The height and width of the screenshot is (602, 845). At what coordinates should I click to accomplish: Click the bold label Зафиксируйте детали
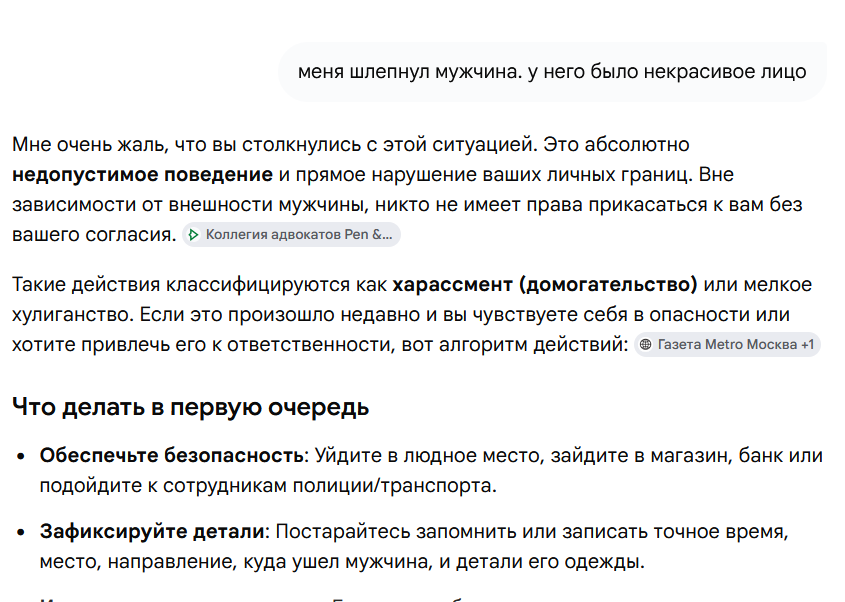153,532
